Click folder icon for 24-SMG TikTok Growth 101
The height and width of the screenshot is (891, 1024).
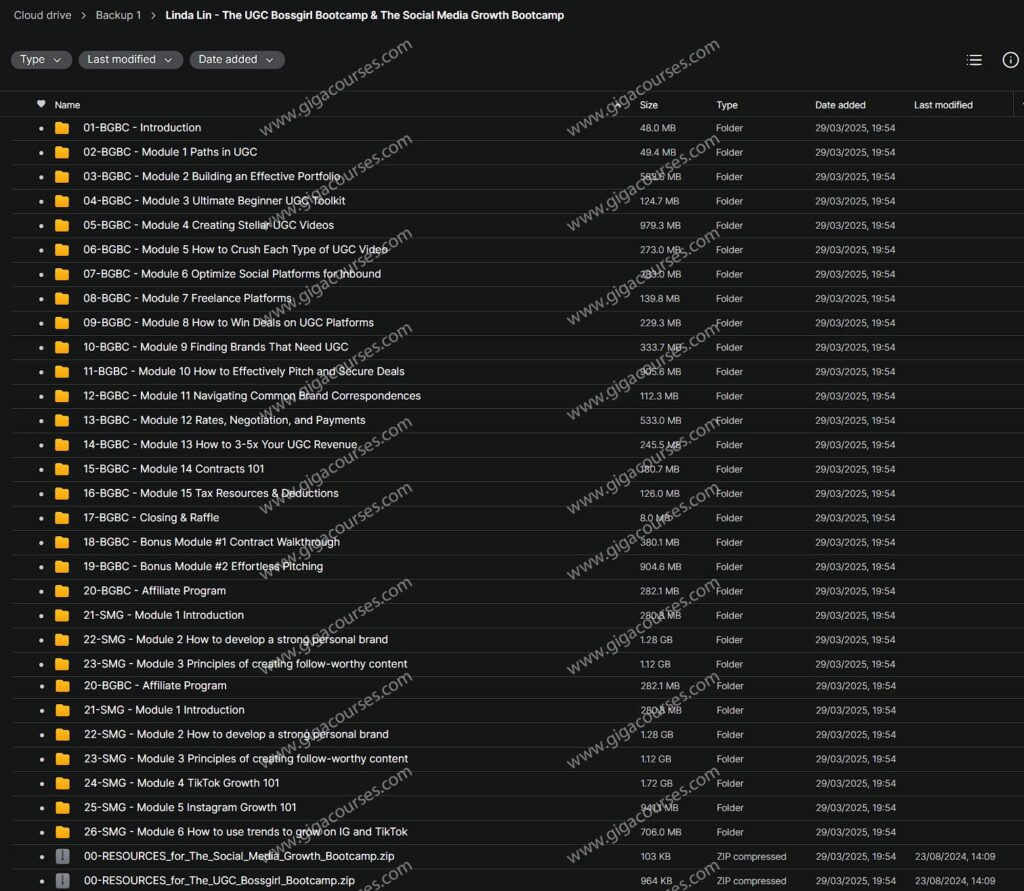click(x=62, y=783)
